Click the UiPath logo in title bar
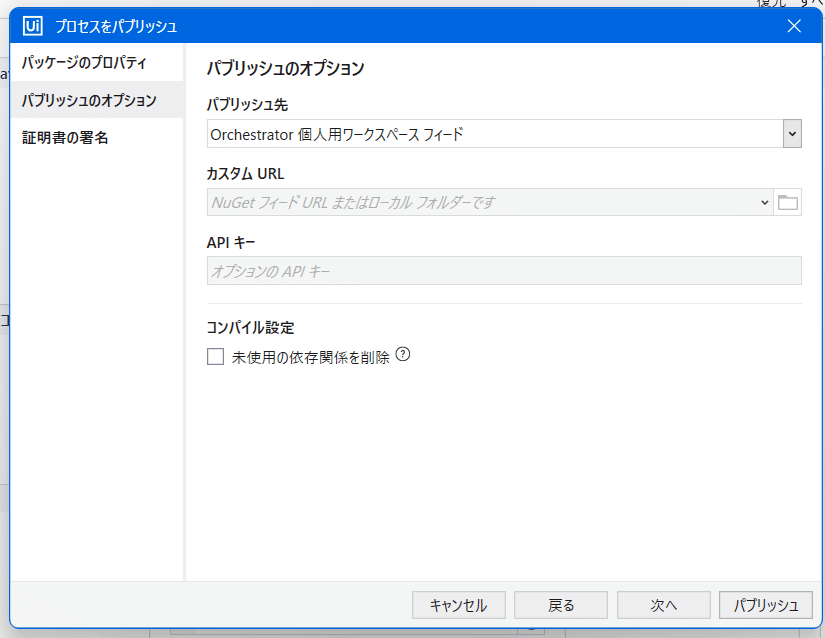Viewport: 825px width, 638px height. [33, 26]
